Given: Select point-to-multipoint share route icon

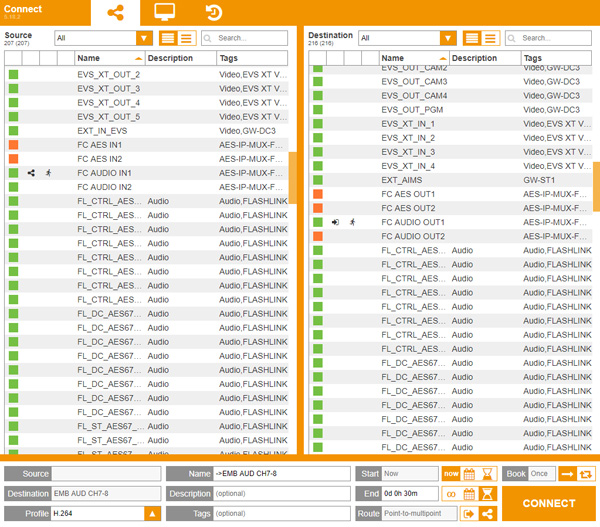Looking at the screenshot, I should 488,514.
